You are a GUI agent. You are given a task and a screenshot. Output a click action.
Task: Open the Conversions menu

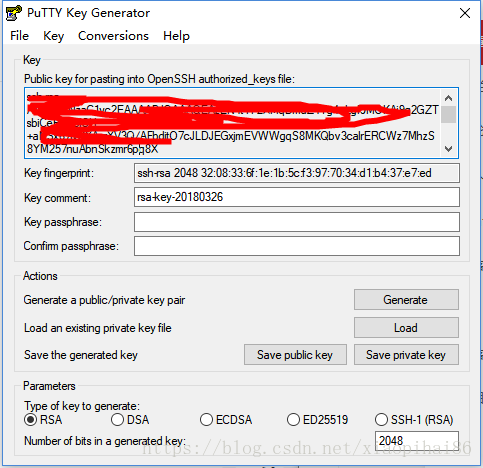[113, 36]
